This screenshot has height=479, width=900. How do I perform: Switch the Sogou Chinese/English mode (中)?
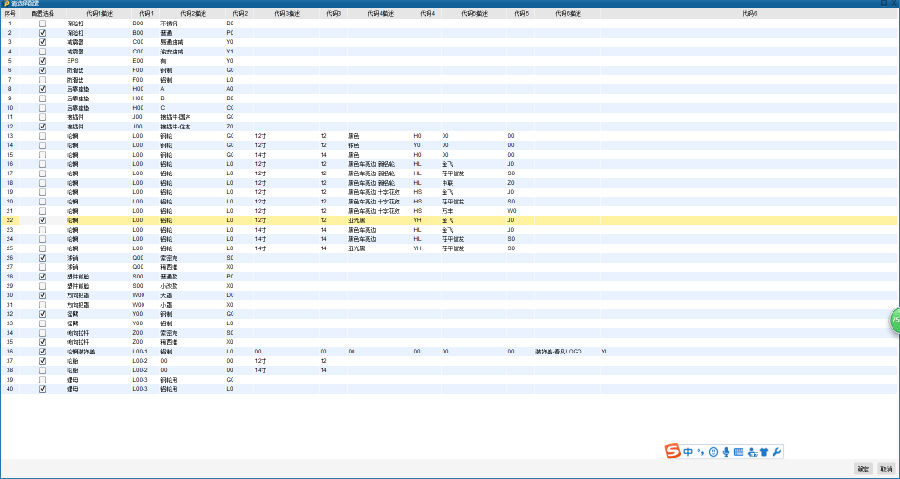coord(688,452)
